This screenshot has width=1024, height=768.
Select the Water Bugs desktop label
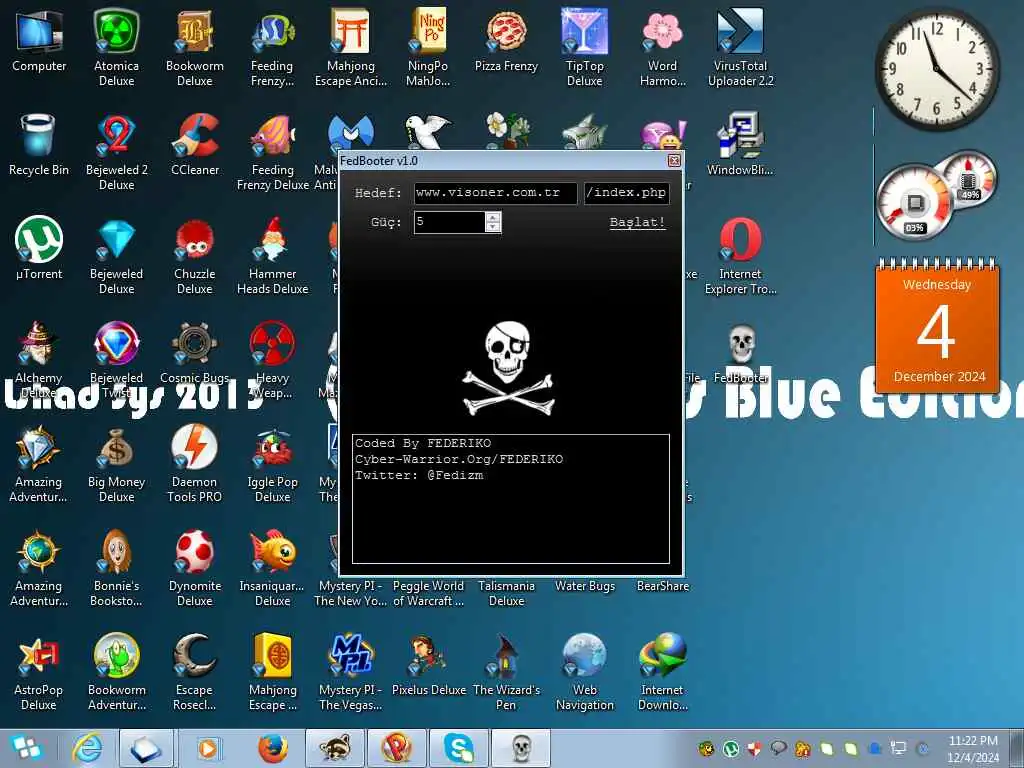click(585, 586)
